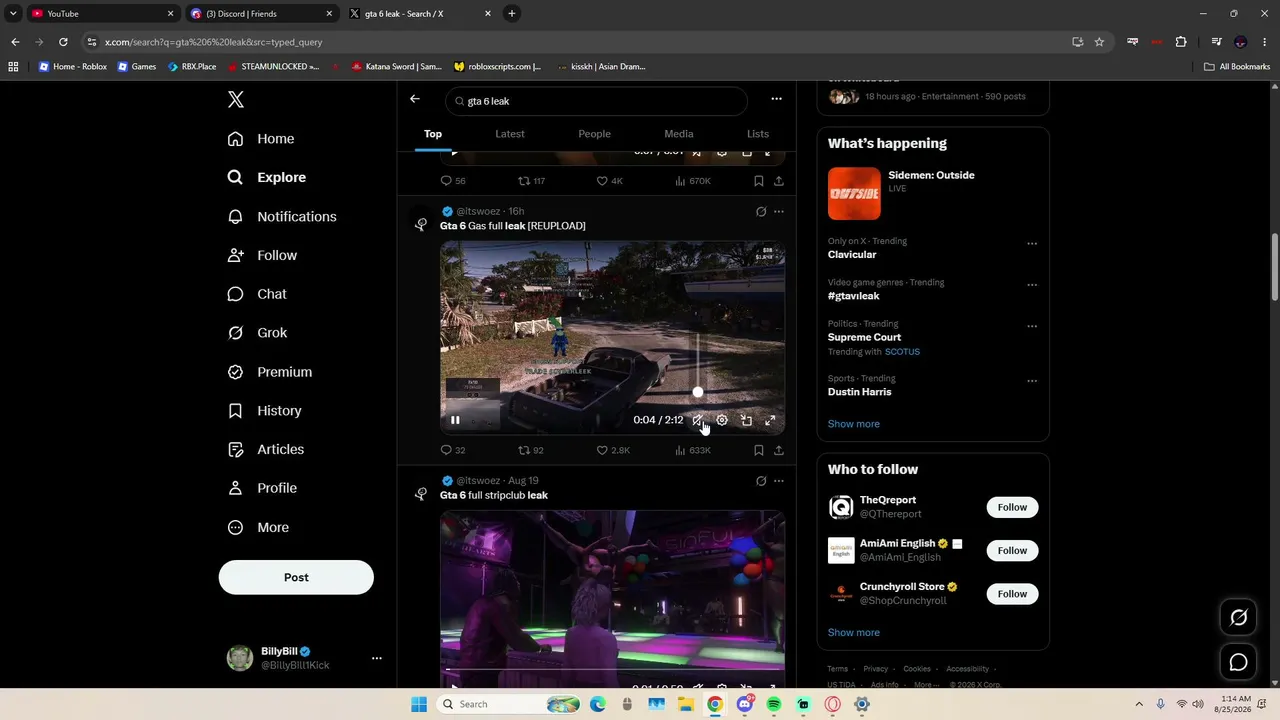1280x720 pixels.
Task: Bookmark the post with 670K views
Action: click(759, 181)
